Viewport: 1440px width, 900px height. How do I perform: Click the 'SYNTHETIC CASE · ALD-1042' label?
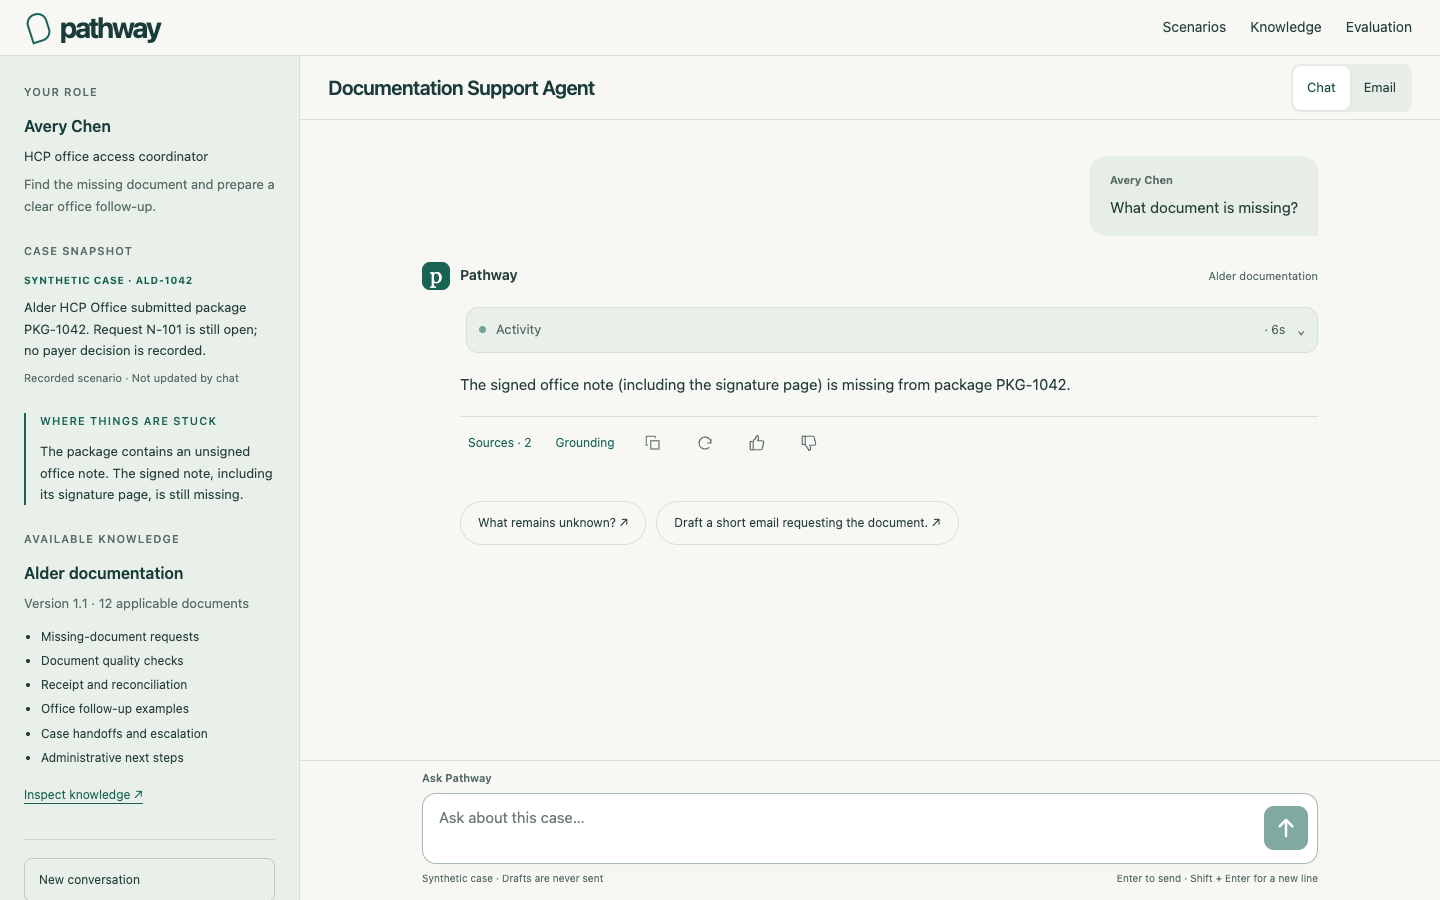click(x=108, y=281)
